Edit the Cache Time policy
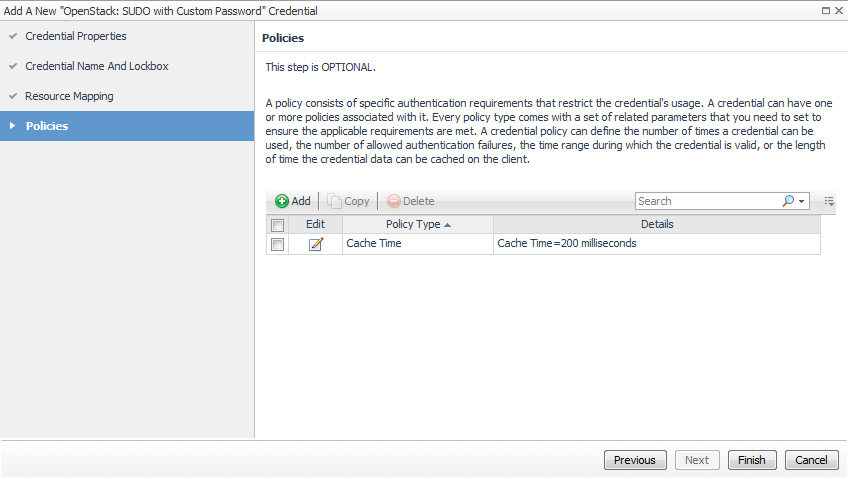 pos(316,244)
